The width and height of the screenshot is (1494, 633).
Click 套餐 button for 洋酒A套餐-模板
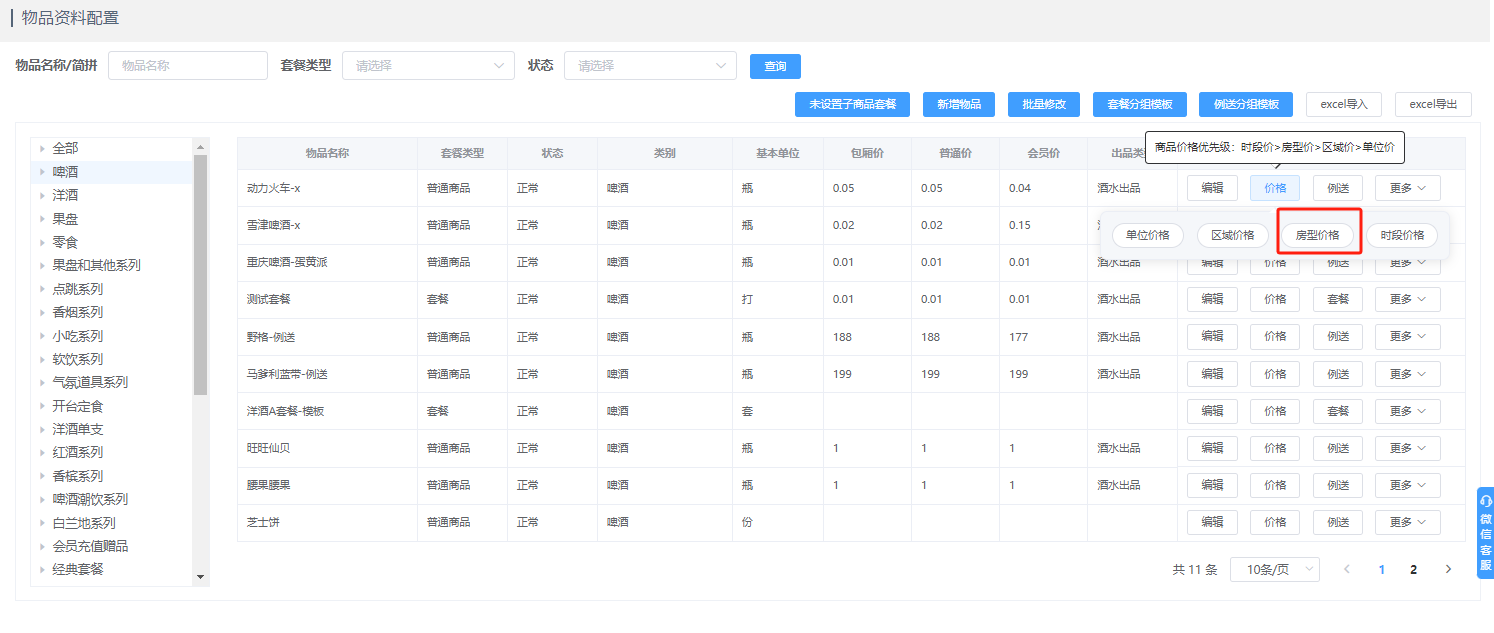1338,411
